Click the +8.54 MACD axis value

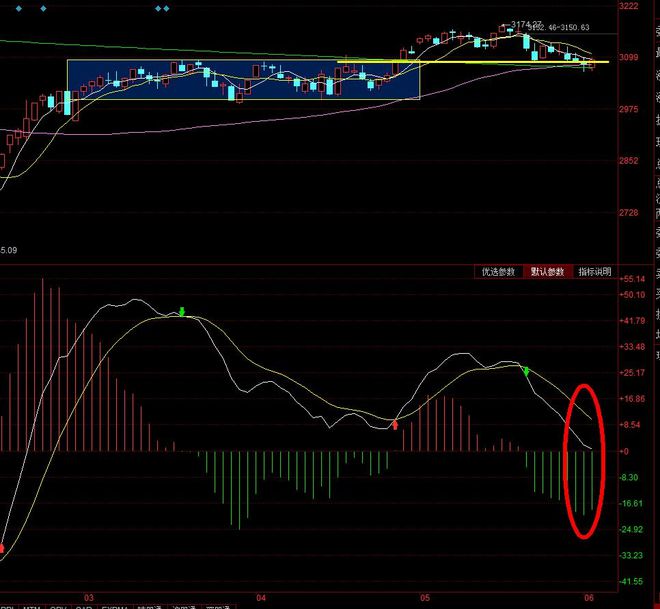(630, 425)
